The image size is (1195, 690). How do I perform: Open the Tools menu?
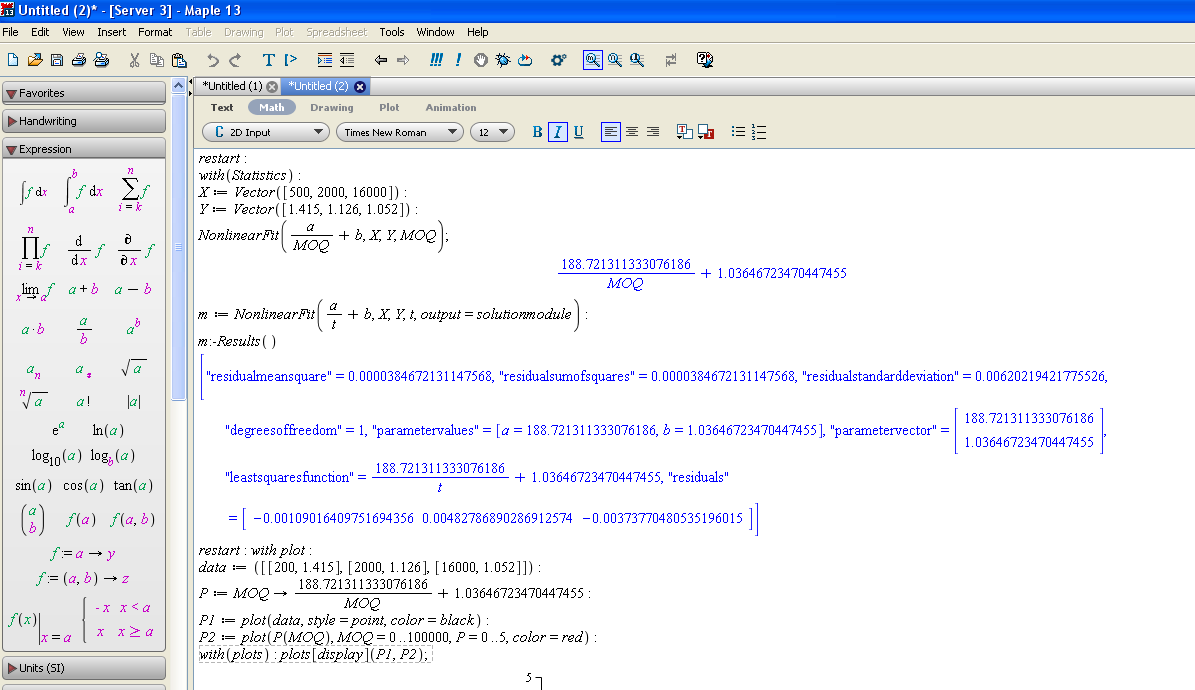tap(392, 32)
